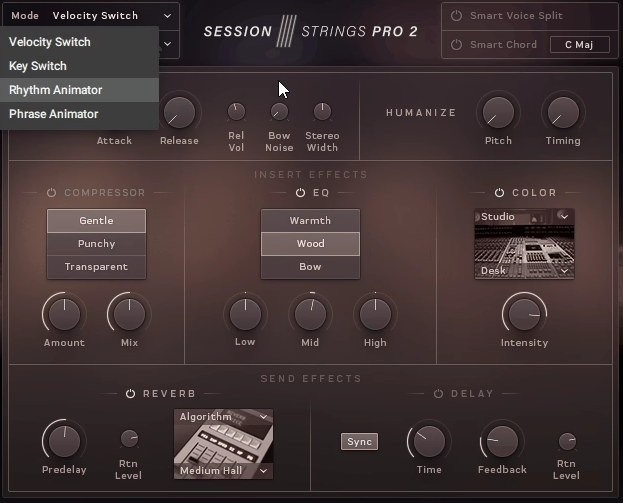The width and height of the screenshot is (623, 503).
Task: Open the reverb Algorithm dropdown
Action: [223, 416]
